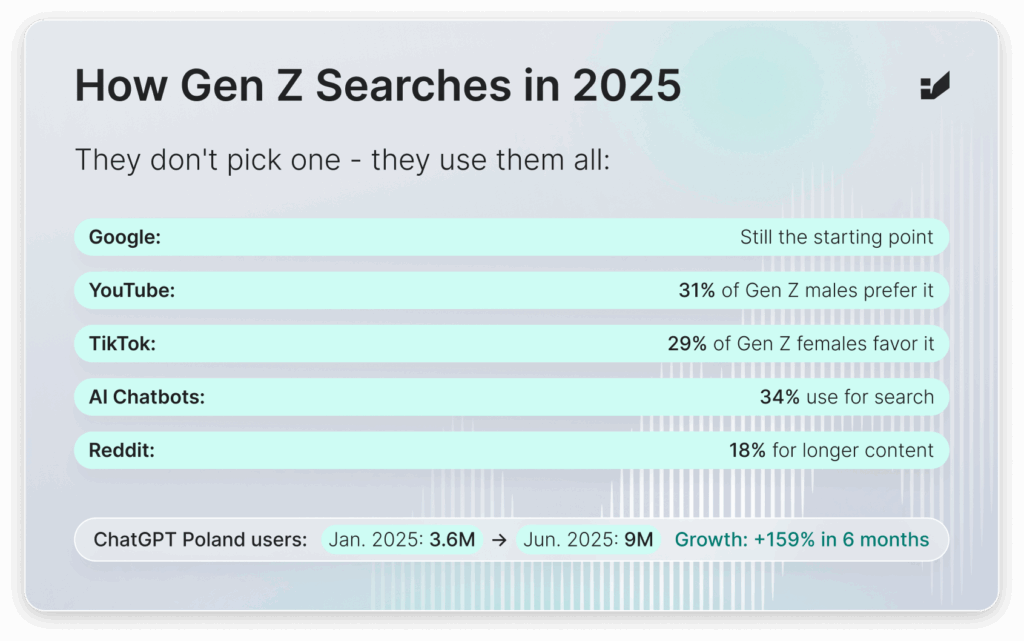Click the empty middle of the Google row
The width and height of the screenshot is (1024, 641).
pos(450,238)
